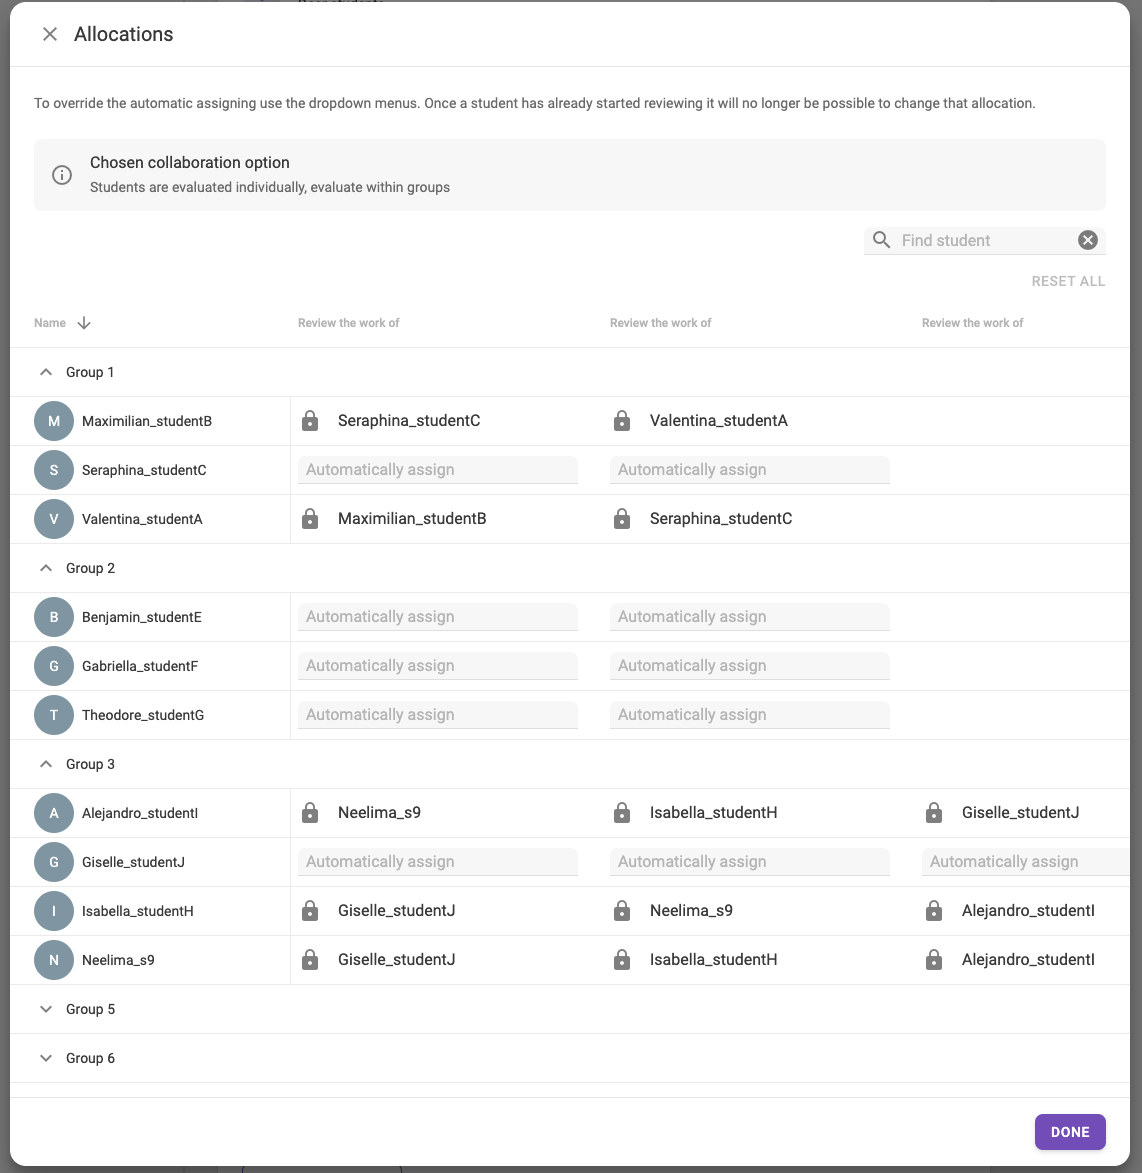Click the info icon beside Chosen collaboration option

tap(62, 175)
